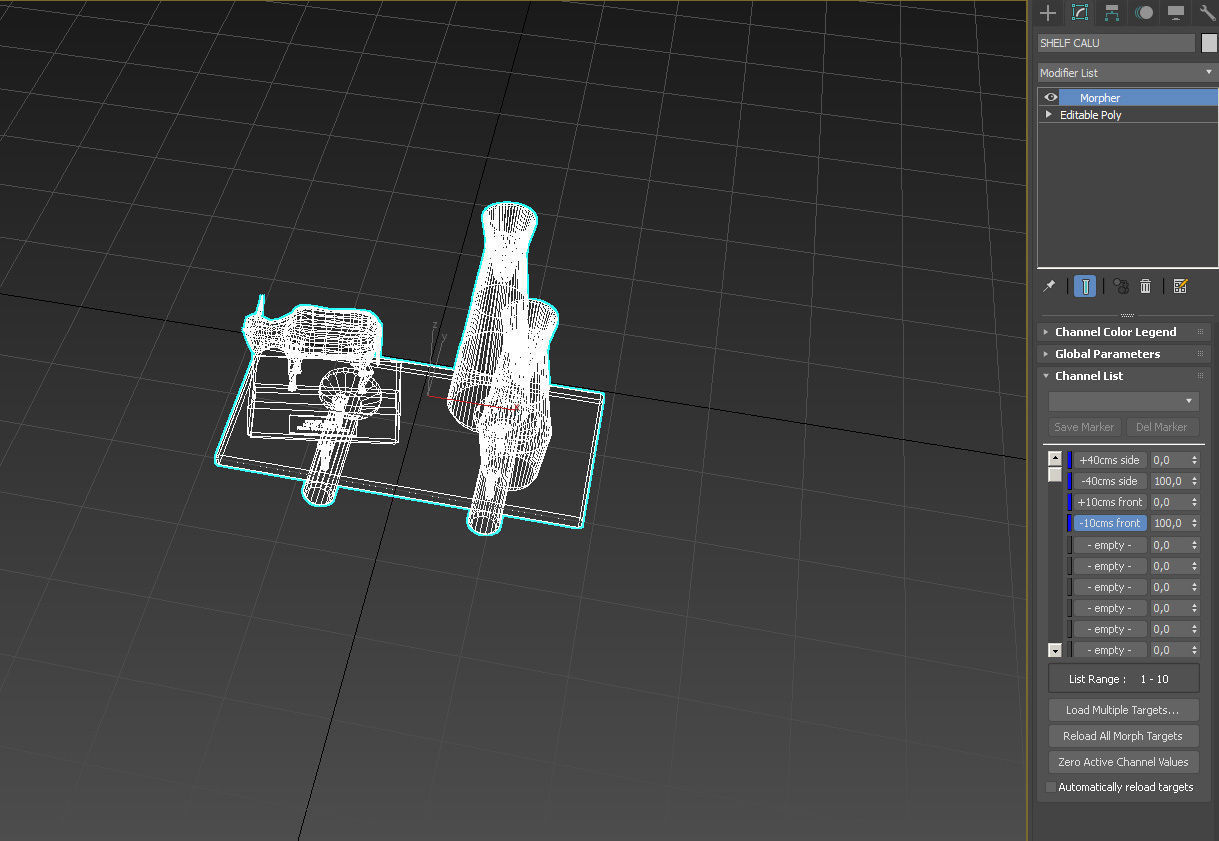Open the Create command panel tab
This screenshot has height=841, width=1219.
tap(1048, 13)
